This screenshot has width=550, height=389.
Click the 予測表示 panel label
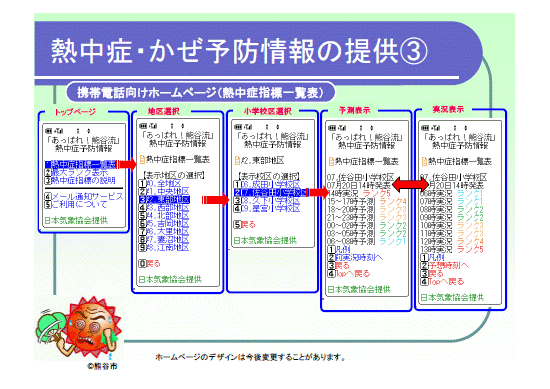pos(354,110)
